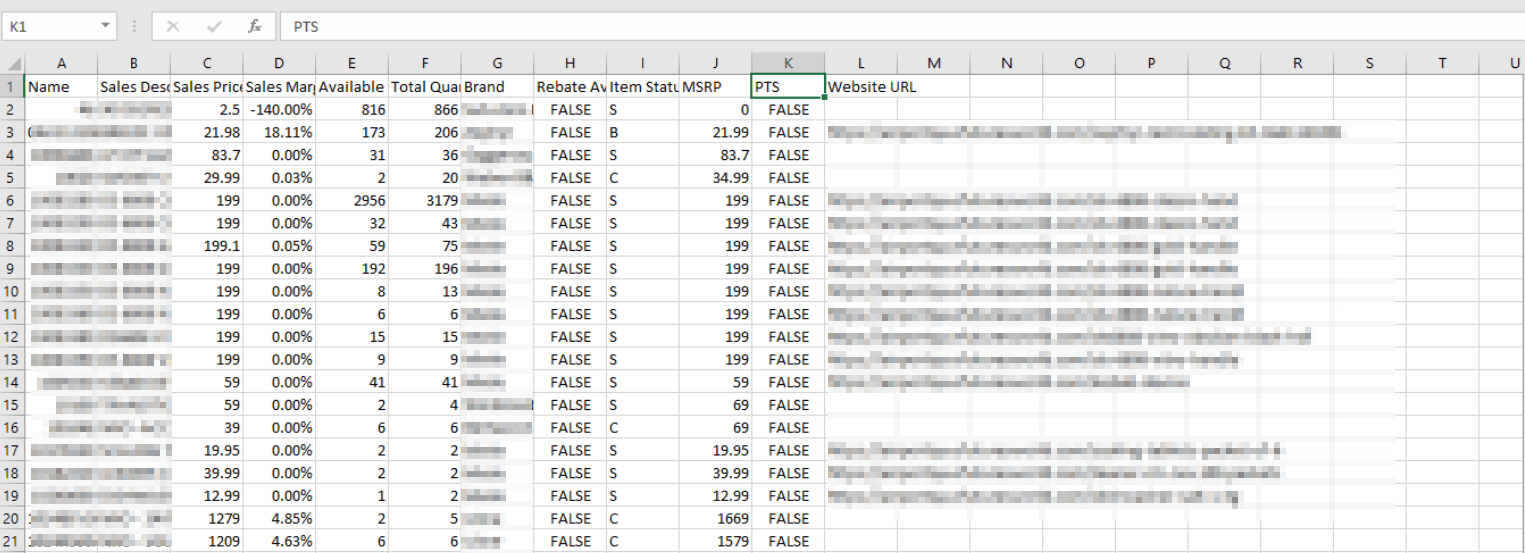Open the Name Box dropdown arrow
The width and height of the screenshot is (1525, 553).
tap(106, 26)
